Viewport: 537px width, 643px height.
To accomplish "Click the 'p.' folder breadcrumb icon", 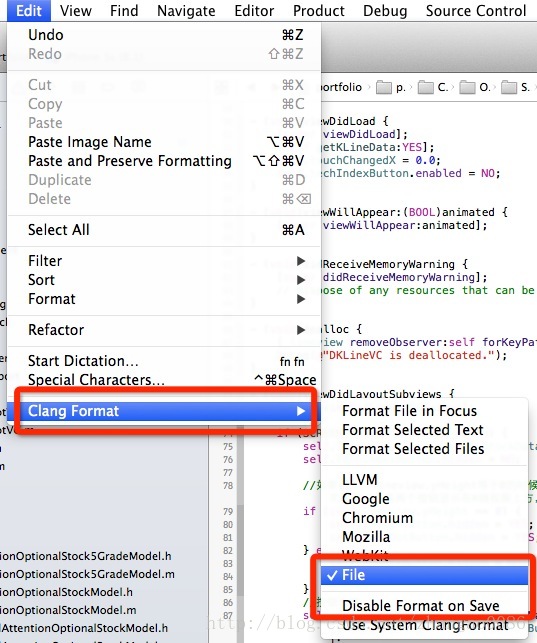I will click(384, 87).
